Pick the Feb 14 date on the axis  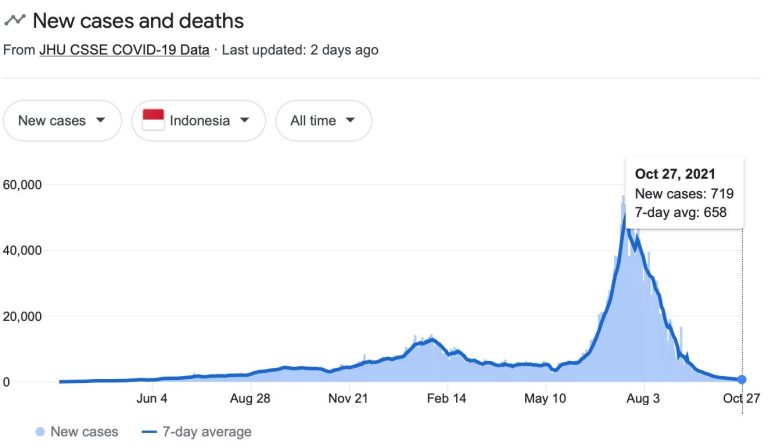[447, 399]
